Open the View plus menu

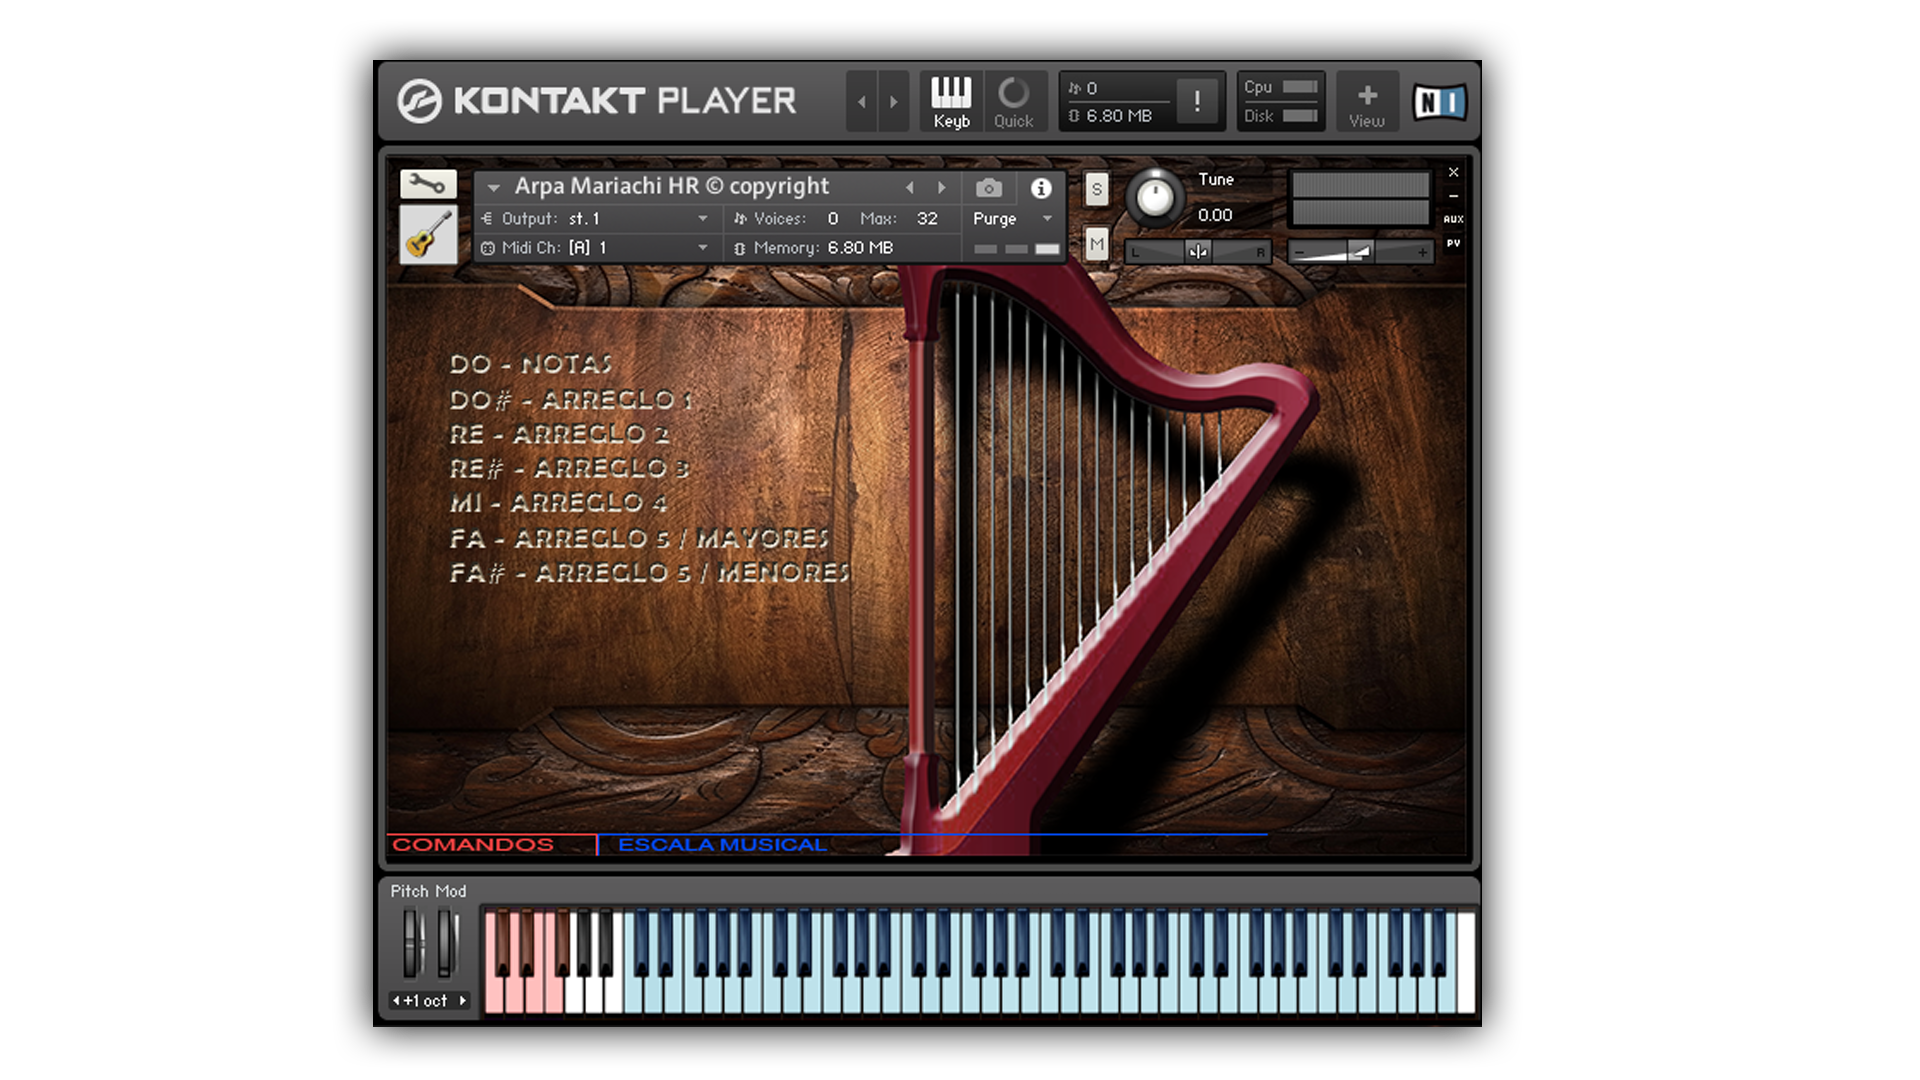pyautogui.click(x=1367, y=102)
